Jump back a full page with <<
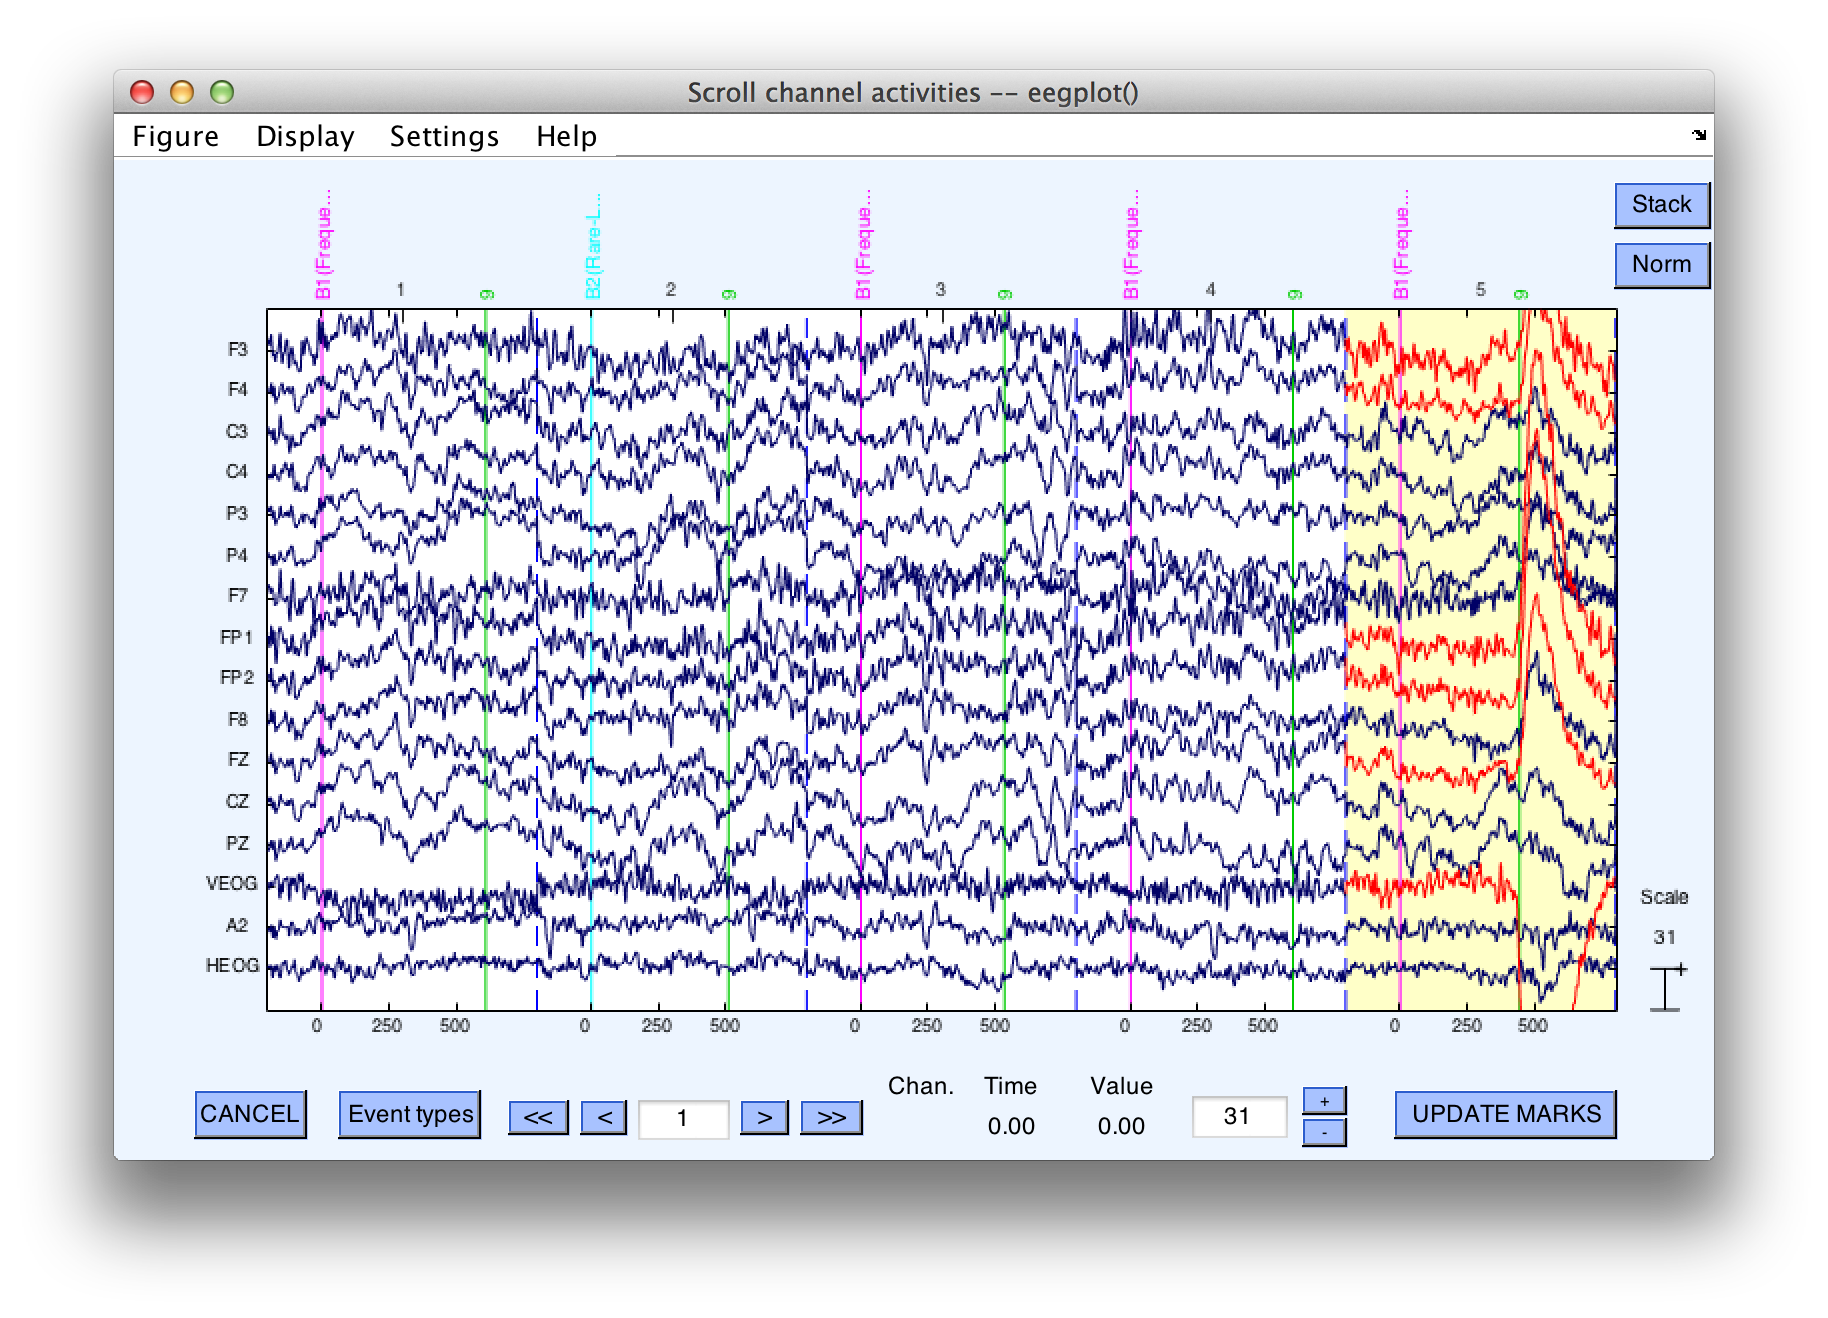This screenshot has height=1318, width=1828. click(x=538, y=1117)
